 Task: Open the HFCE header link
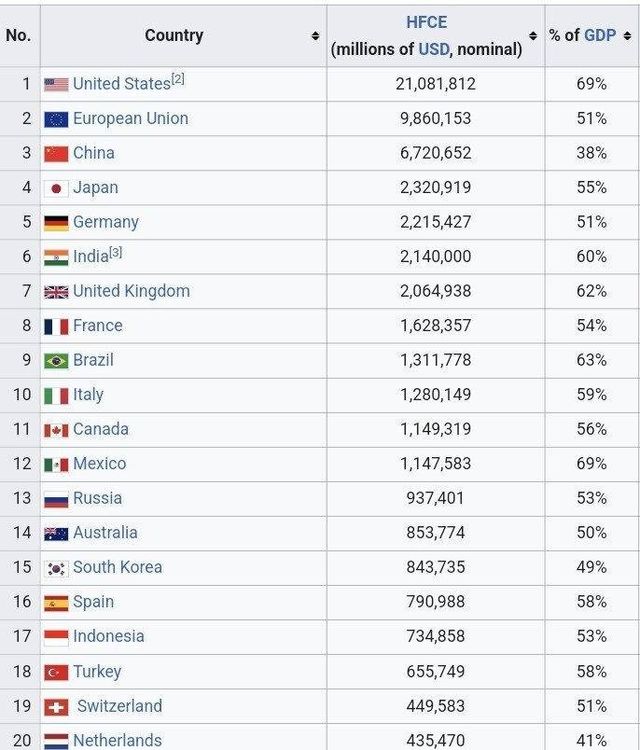tap(426, 22)
